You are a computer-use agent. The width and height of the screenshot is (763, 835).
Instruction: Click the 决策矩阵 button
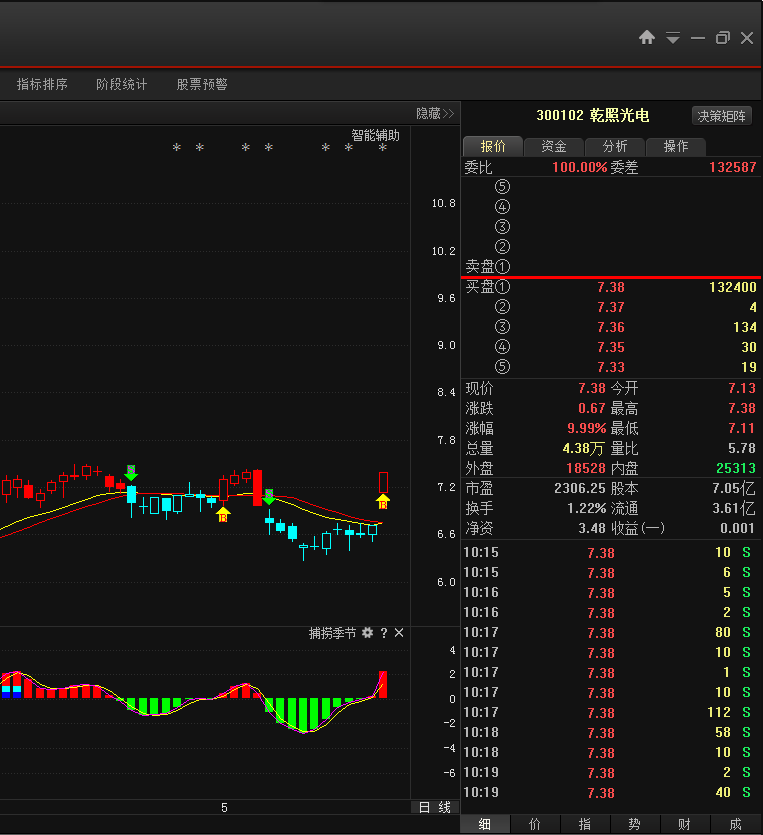(x=721, y=115)
